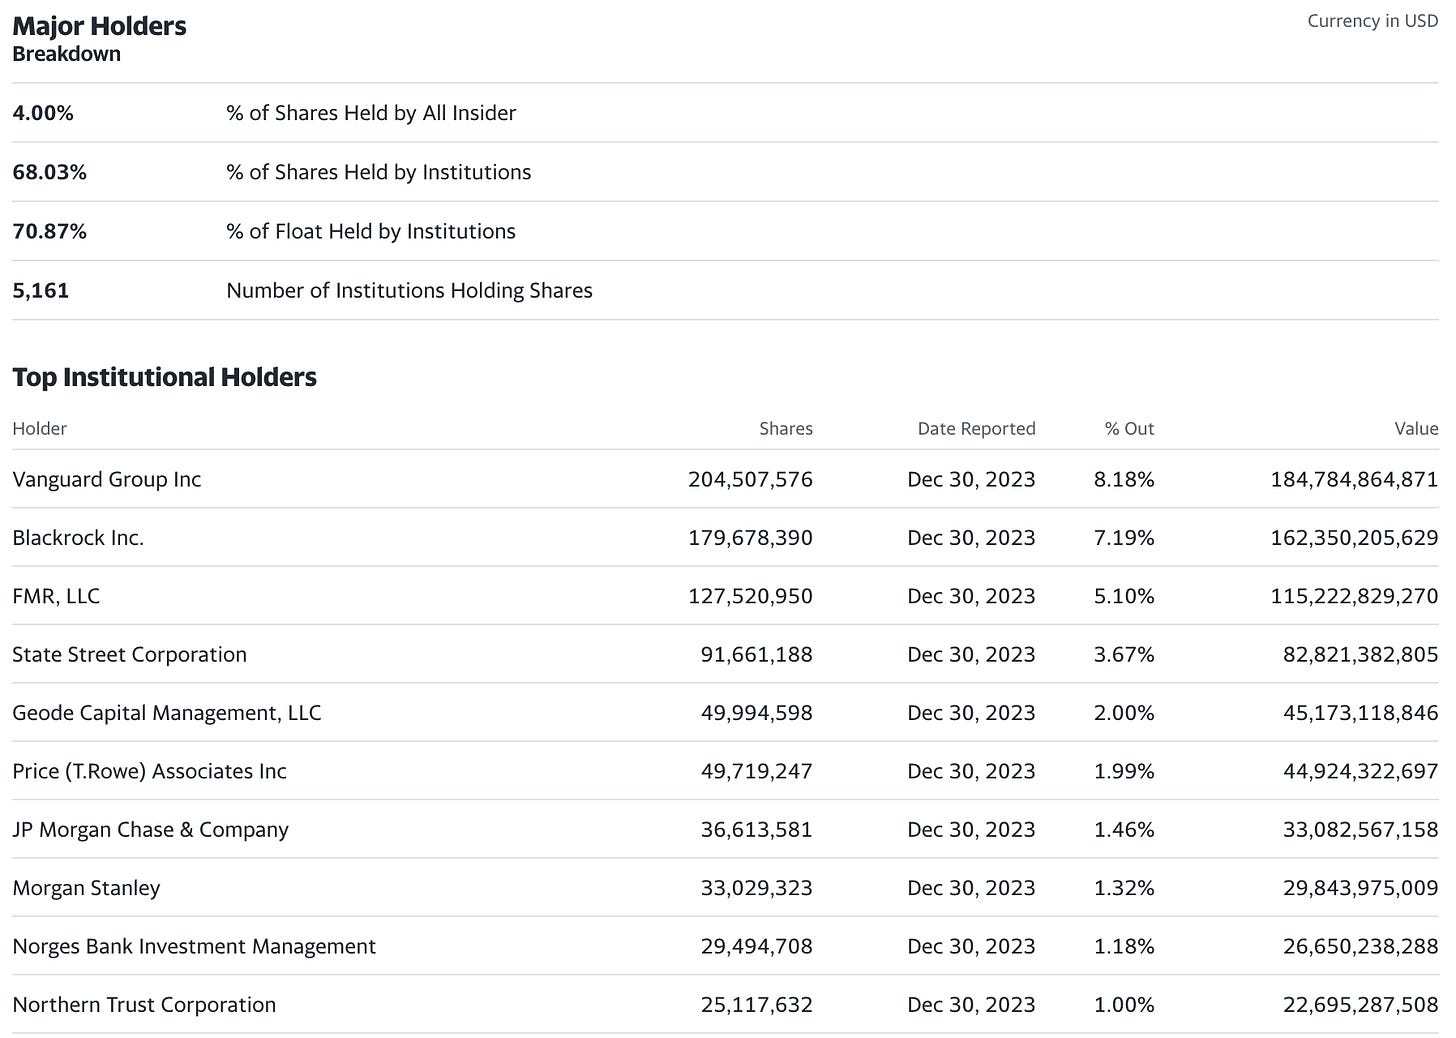Select Price (T.Rowe) Associates Inc
The width and height of the screenshot is (1456, 1038).
tap(149, 771)
